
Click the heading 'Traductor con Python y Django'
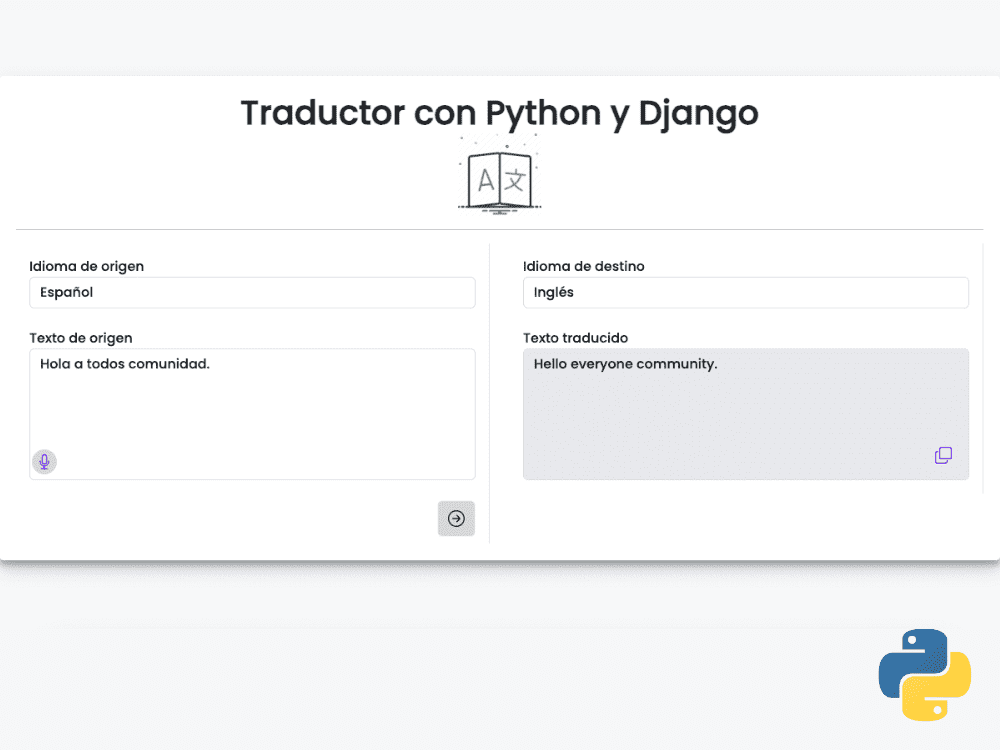499,112
